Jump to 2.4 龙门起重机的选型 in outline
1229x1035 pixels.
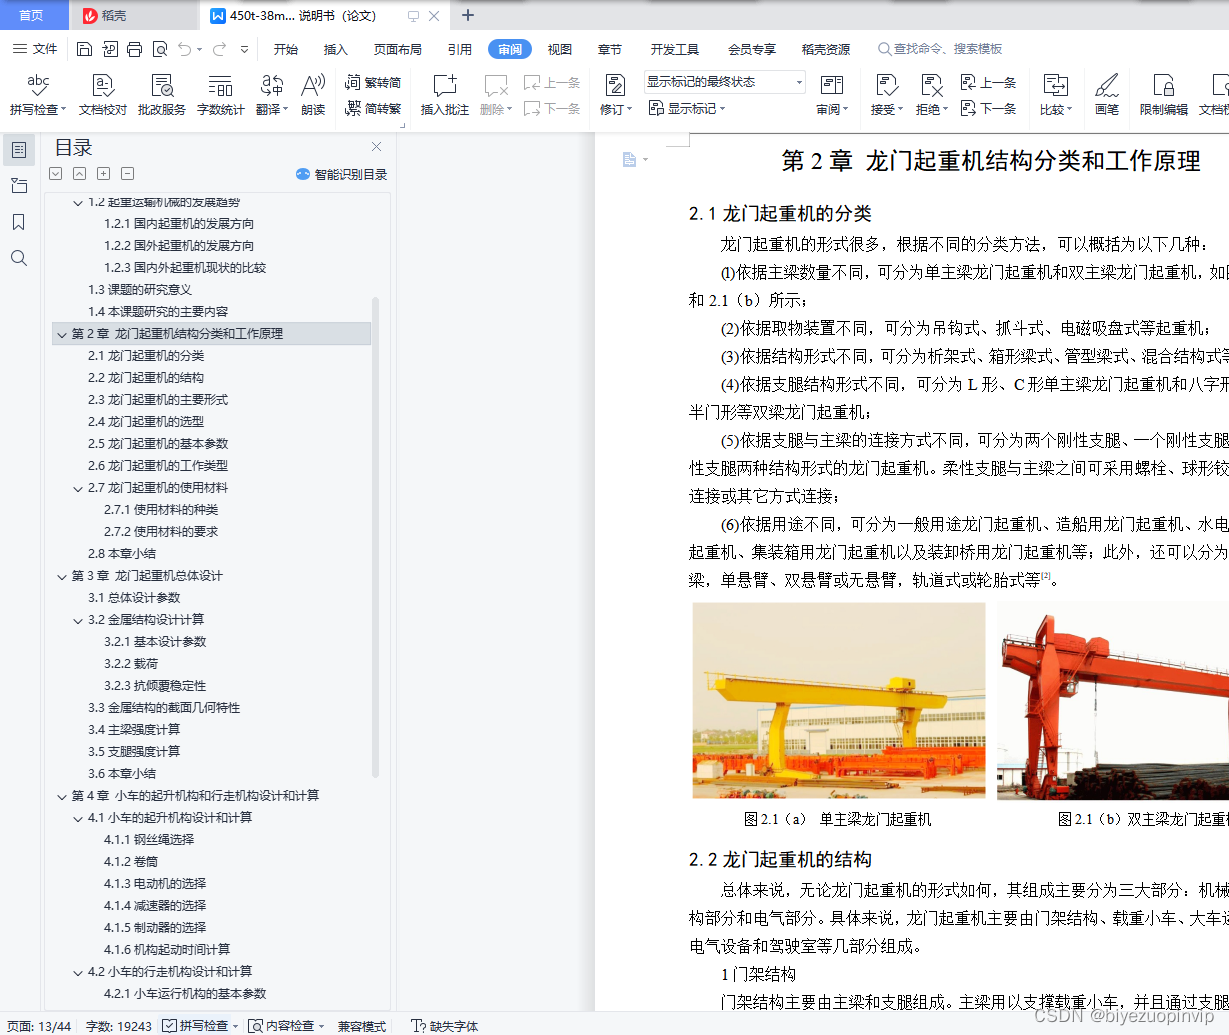(146, 422)
